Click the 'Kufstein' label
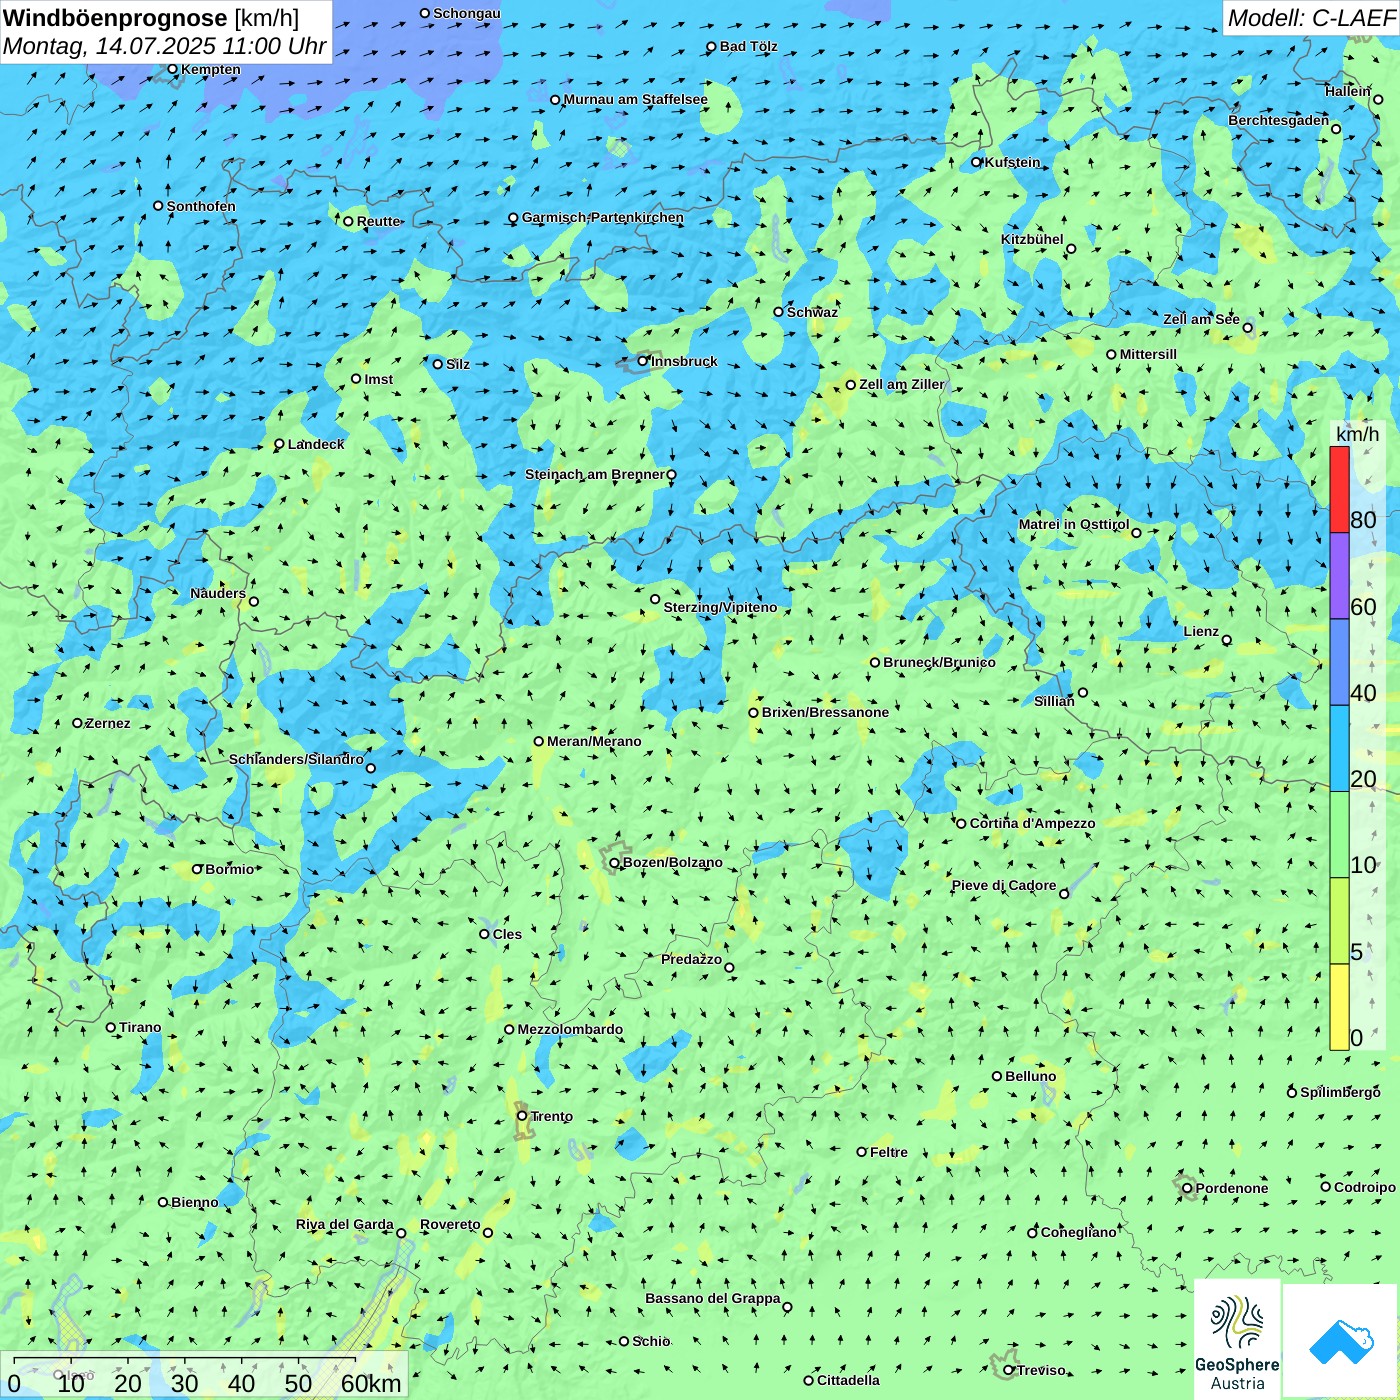Image resolution: width=1400 pixels, height=1400 pixels. click(x=1012, y=162)
